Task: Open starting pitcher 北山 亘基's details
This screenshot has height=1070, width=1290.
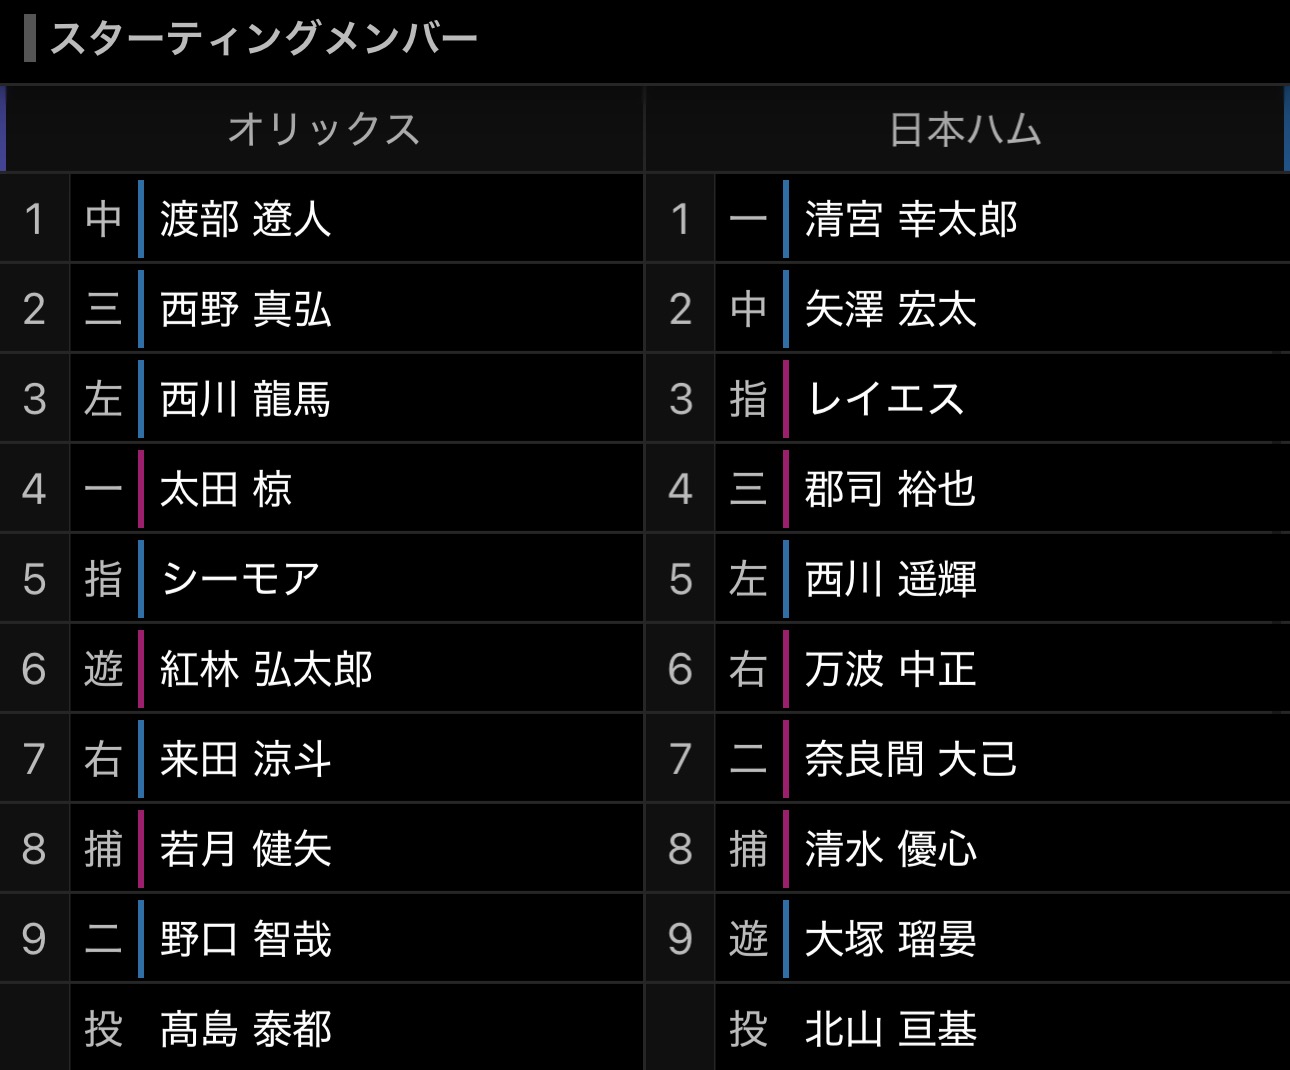Action: pyautogui.click(x=890, y=1029)
